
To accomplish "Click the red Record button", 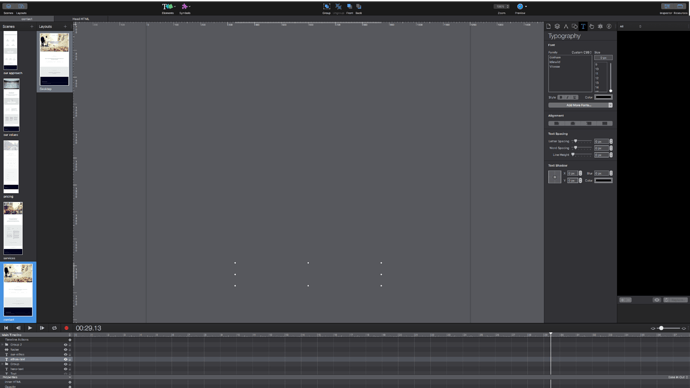I will [66, 328].
